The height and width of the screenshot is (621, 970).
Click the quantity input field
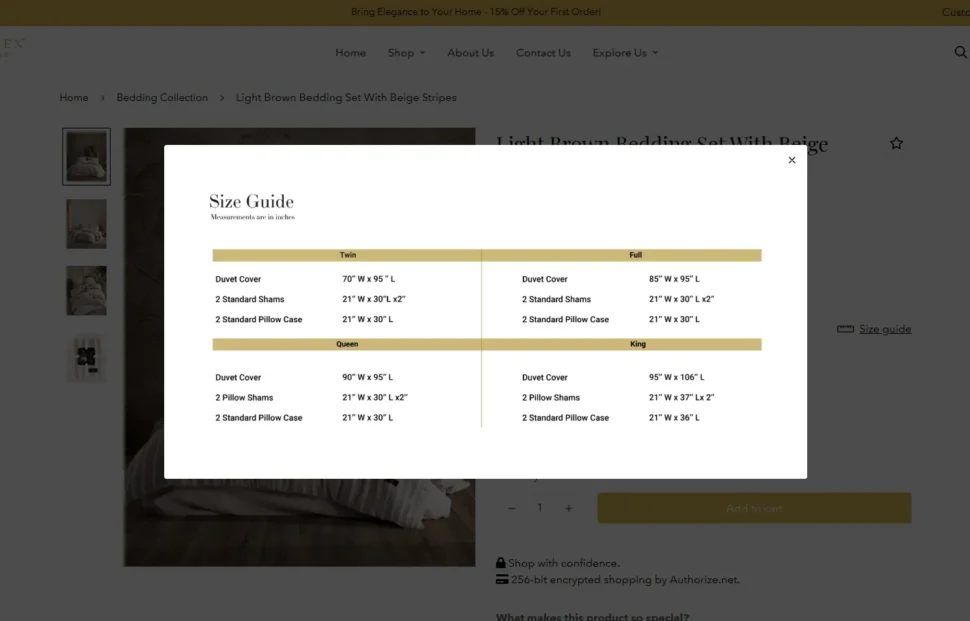tap(540, 508)
